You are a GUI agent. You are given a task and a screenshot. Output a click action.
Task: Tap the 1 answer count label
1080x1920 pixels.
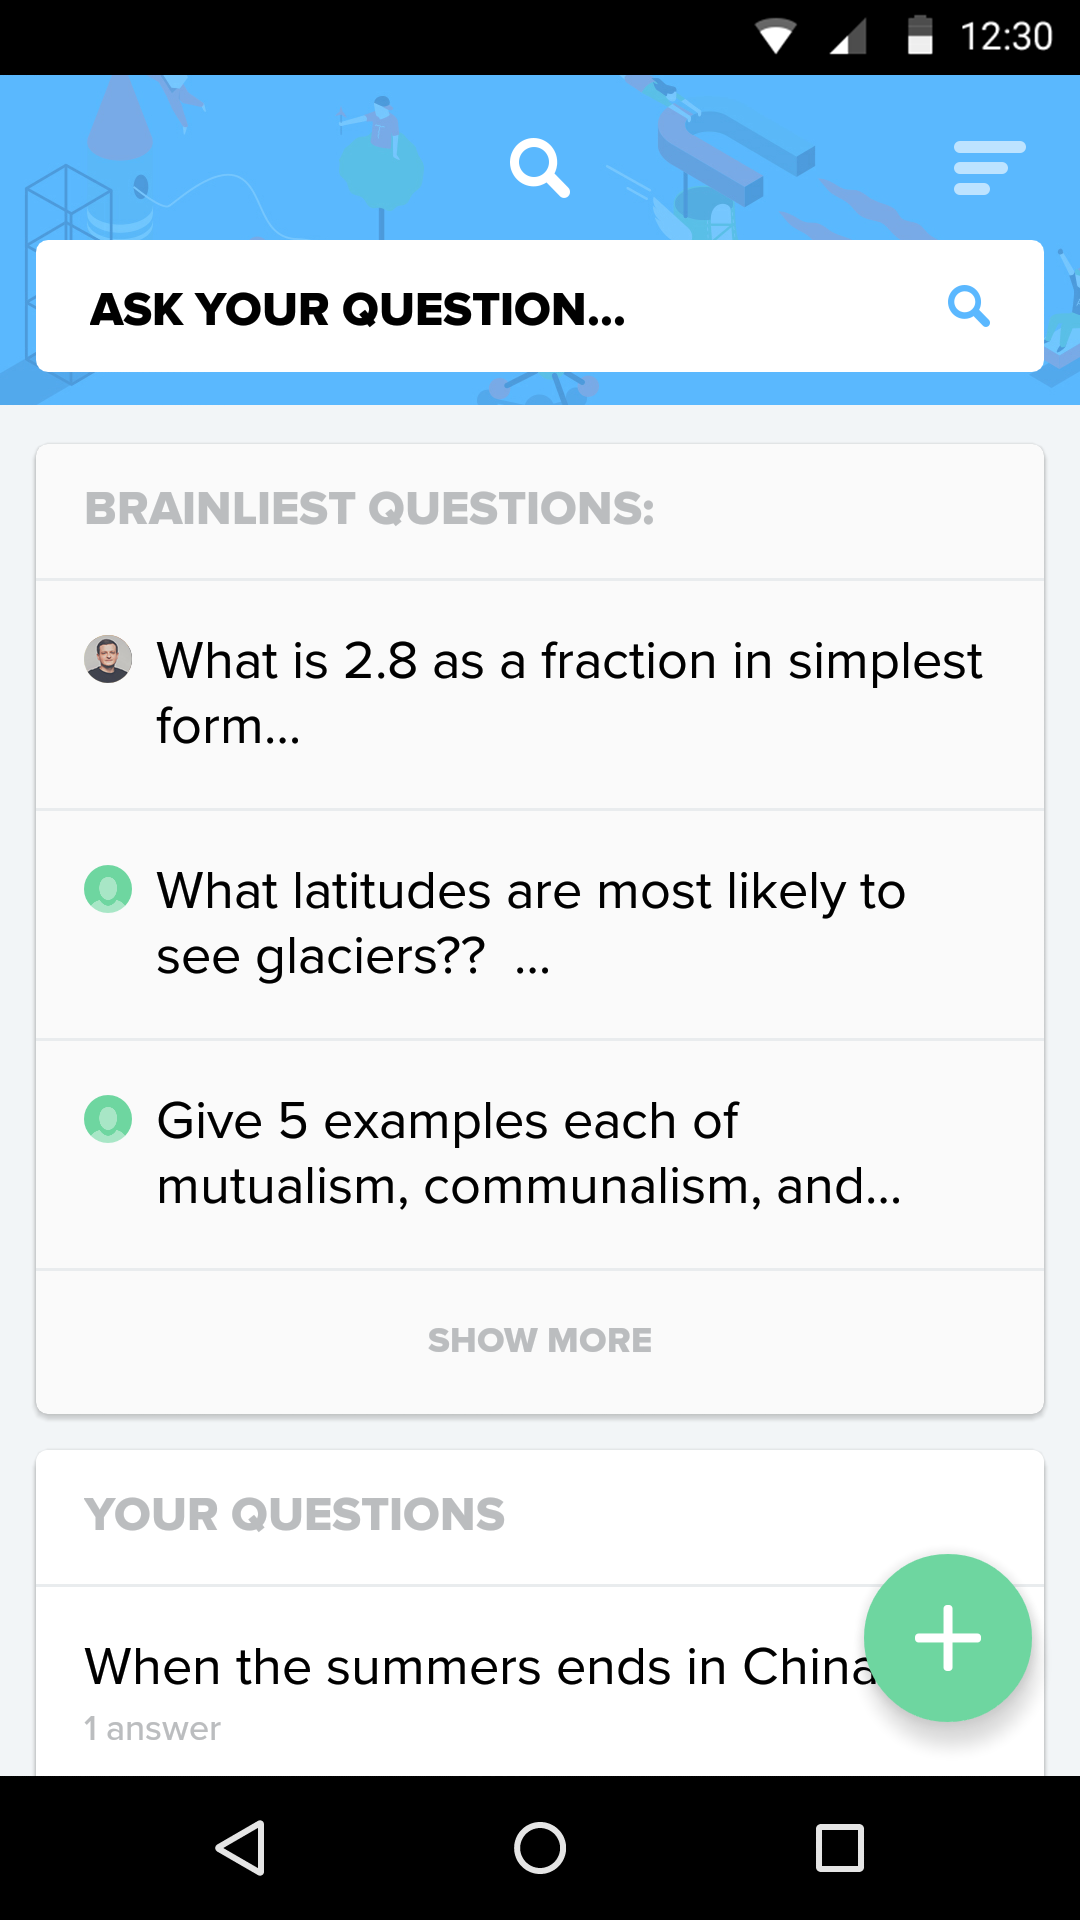click(x=152, y=1728)
